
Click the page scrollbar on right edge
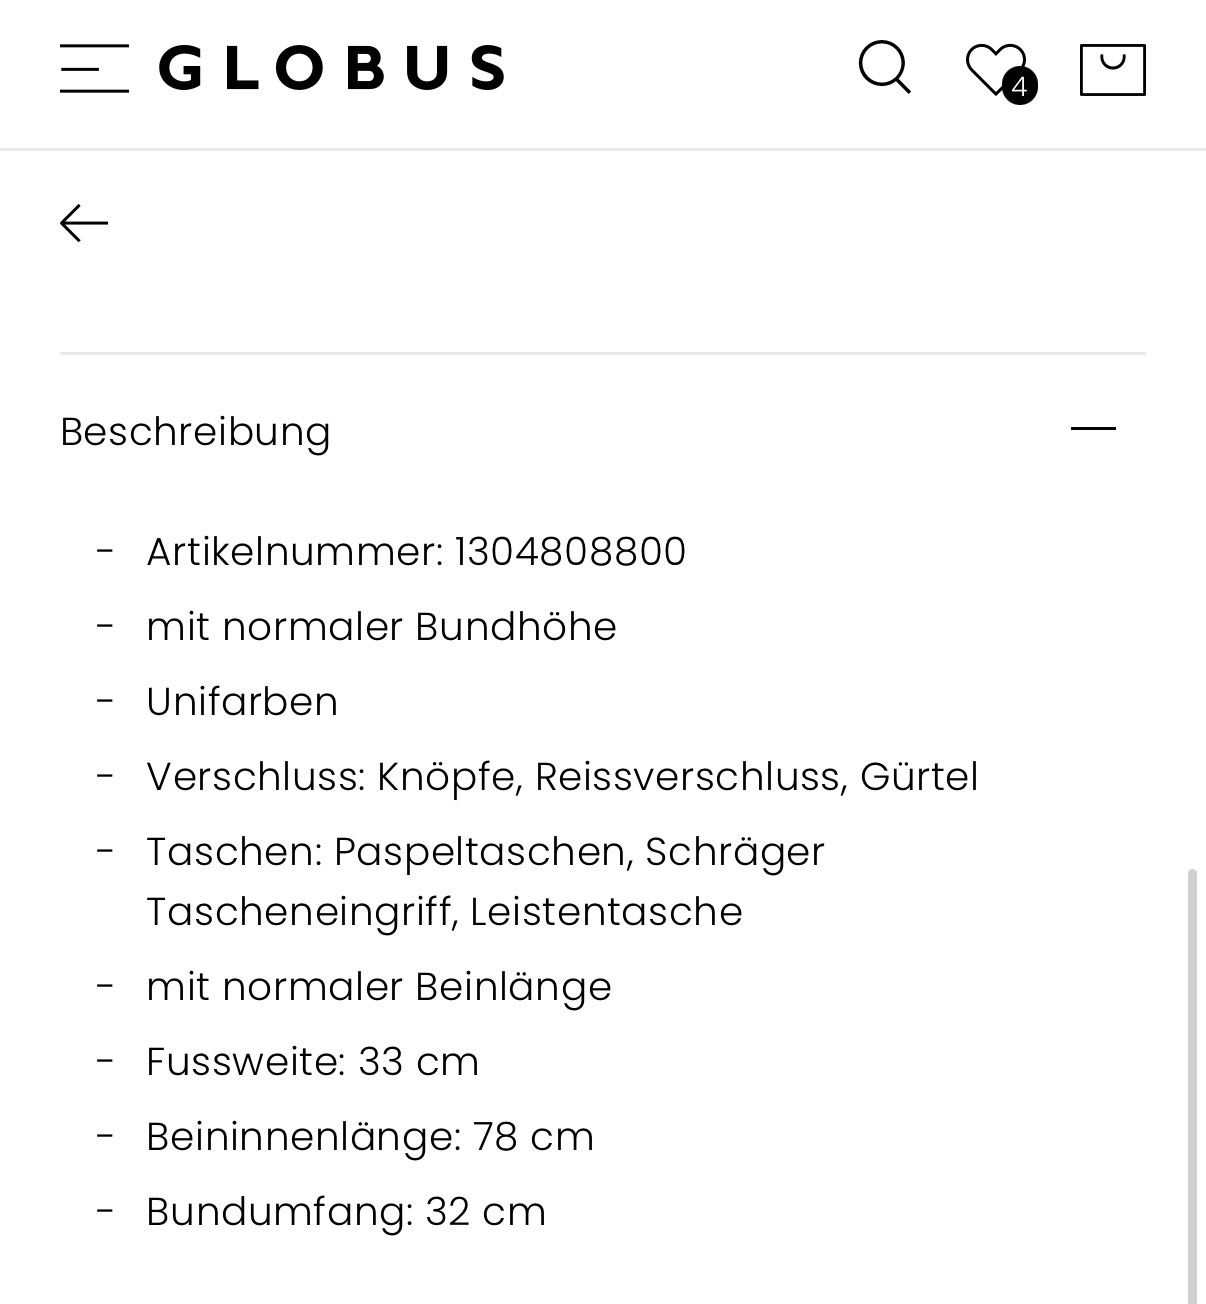[1192, 1085]
